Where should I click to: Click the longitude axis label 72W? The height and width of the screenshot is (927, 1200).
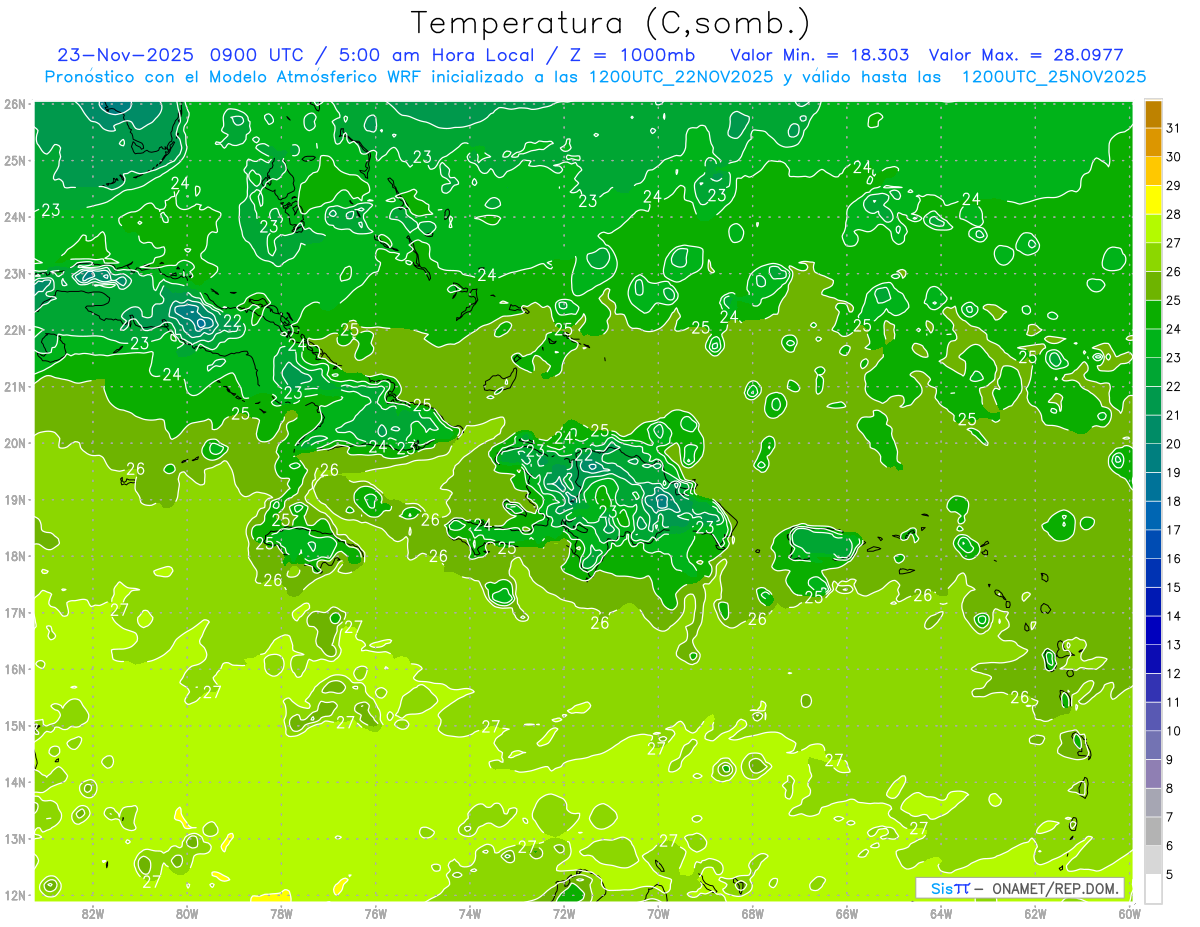tap(564, 913)
